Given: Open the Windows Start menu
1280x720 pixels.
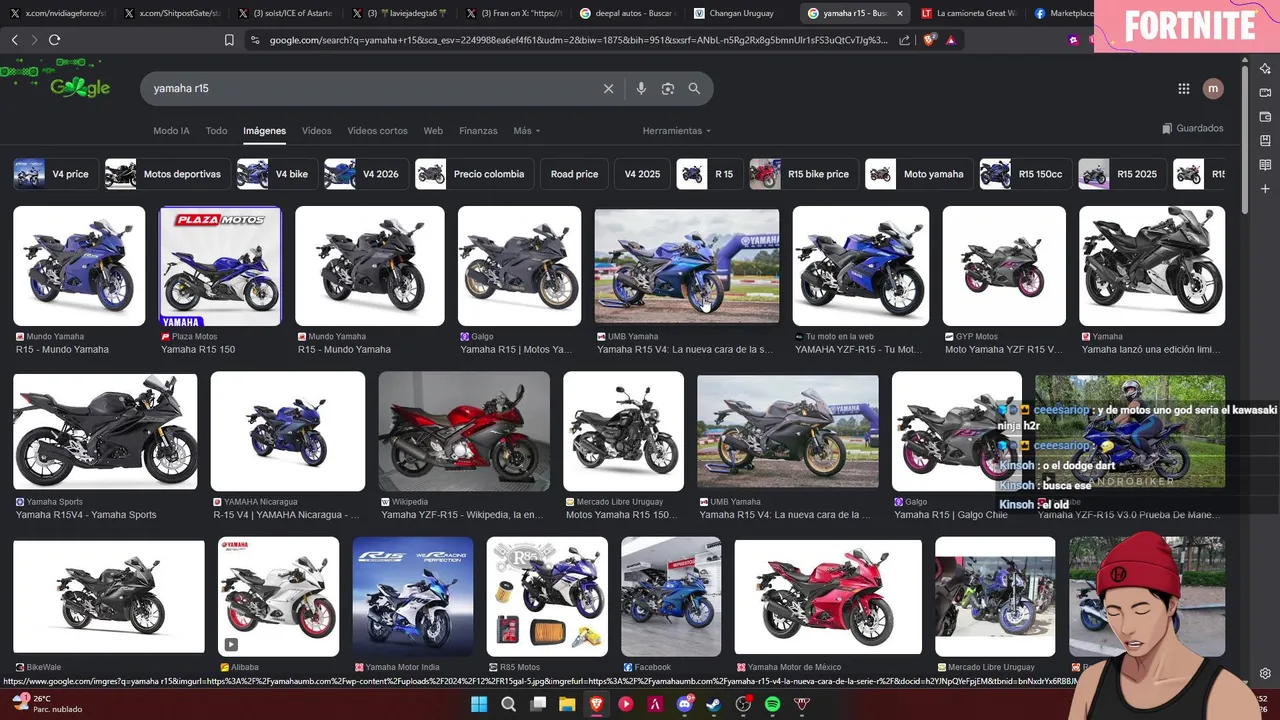Looking at the screenshot, I should click(x=479, y=704).
